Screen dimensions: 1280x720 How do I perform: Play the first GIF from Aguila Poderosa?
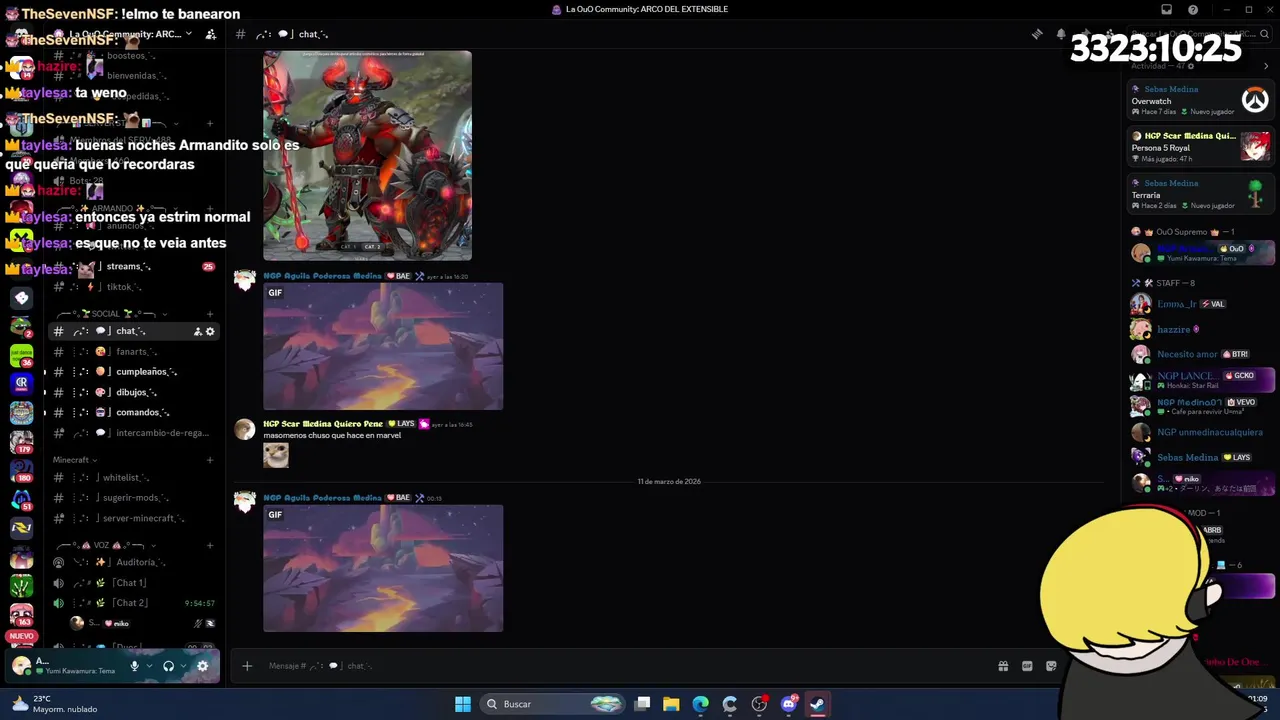tap(383, 346)
